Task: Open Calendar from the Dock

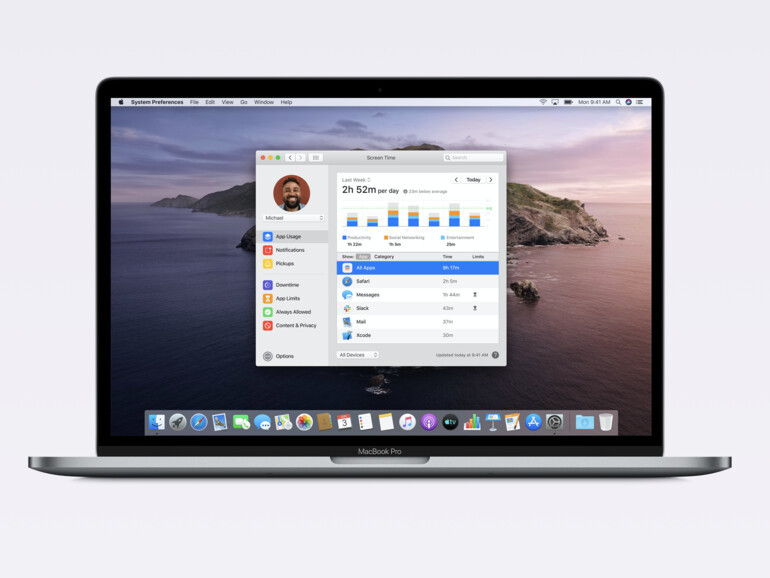Action: [344, 422]
